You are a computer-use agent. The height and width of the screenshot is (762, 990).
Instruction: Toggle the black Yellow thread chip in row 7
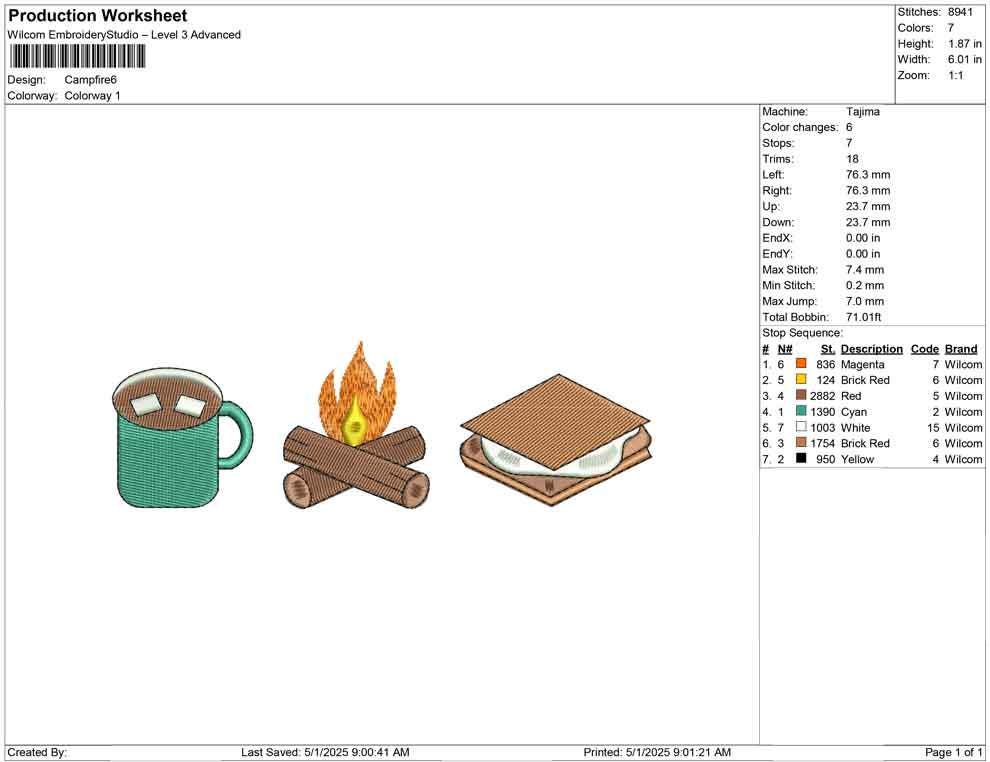[800, 459]
